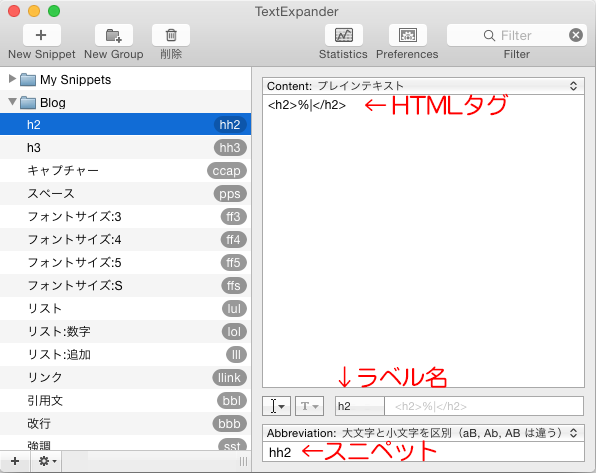
Task: Select the リスト:数字 snippet
Action: [125, 332]
